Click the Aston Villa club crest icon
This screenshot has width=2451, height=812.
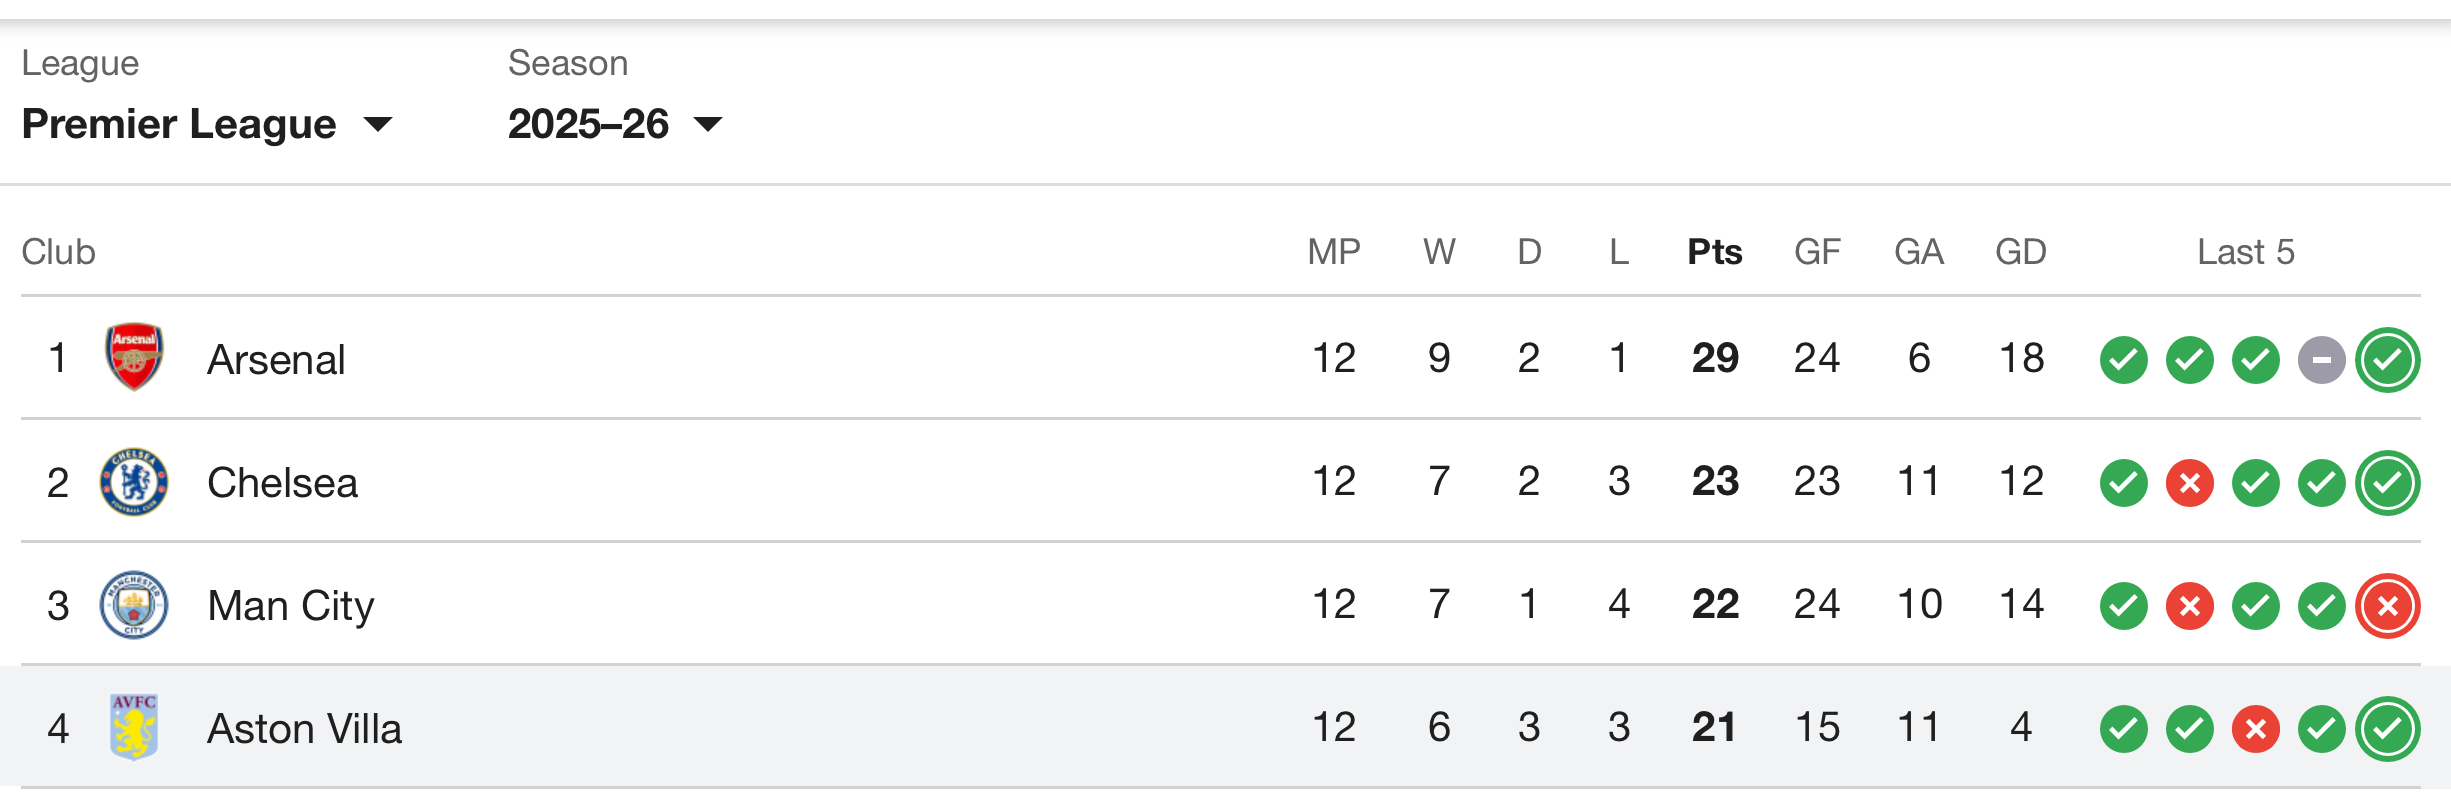click(134, 727)
